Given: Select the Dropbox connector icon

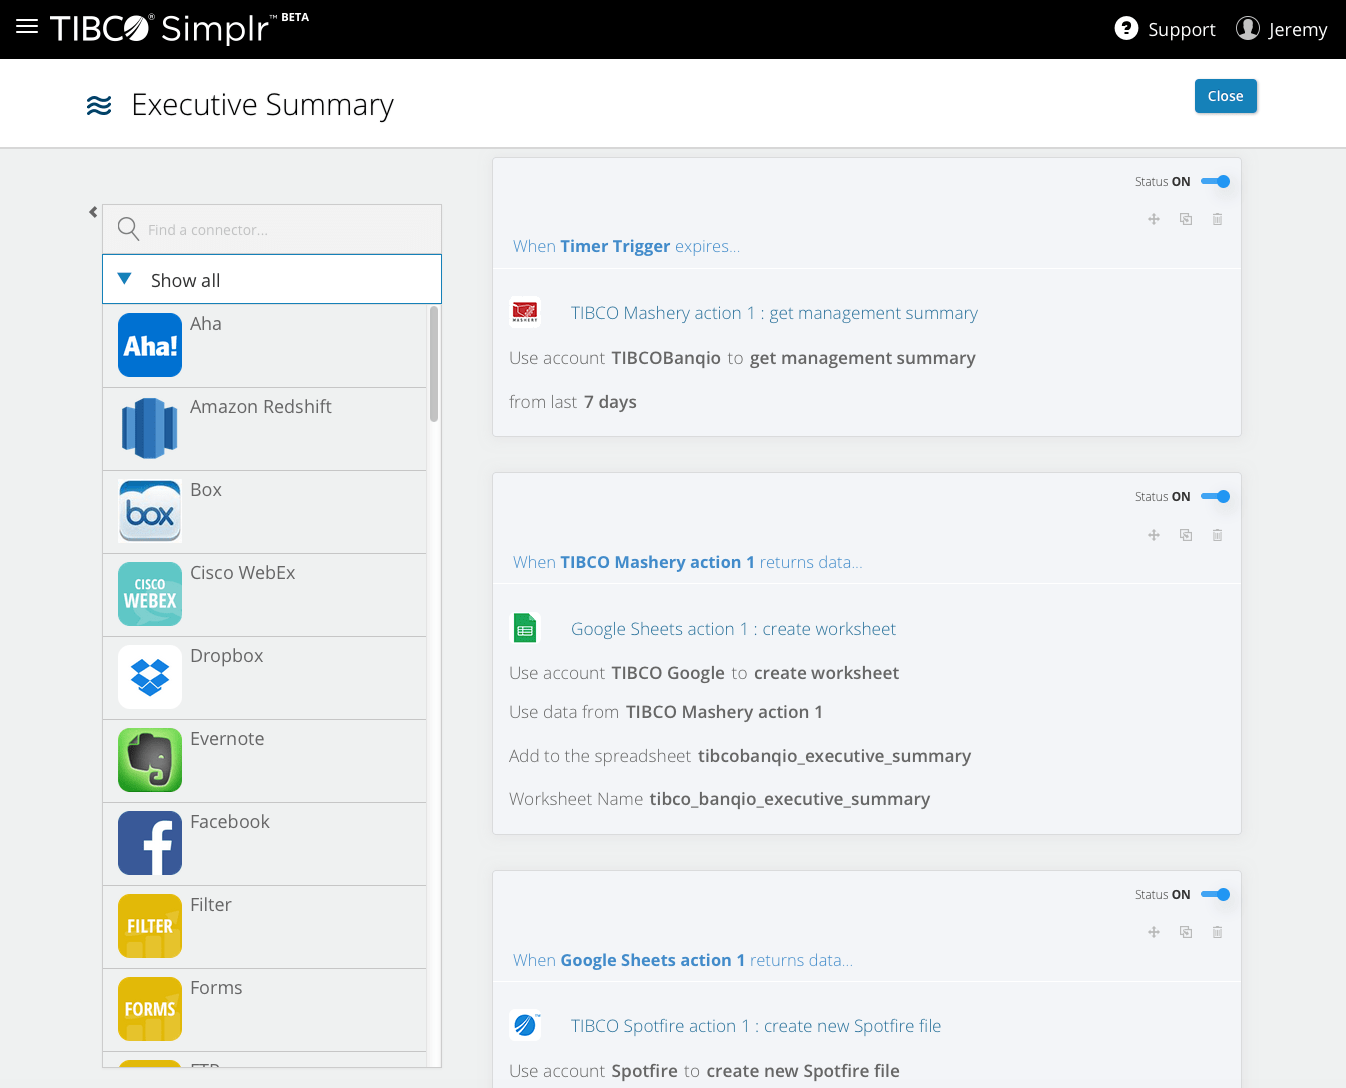Looking at the screenshot, I should tap(150, 677).
